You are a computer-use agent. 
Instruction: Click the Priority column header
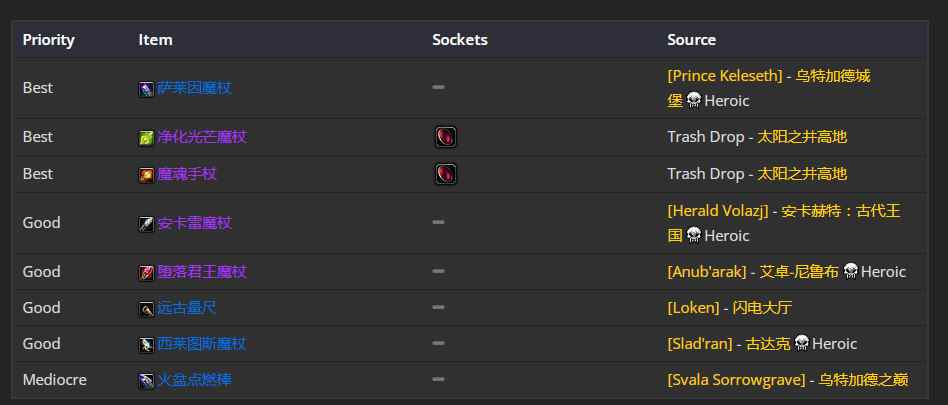coord(48,40)
